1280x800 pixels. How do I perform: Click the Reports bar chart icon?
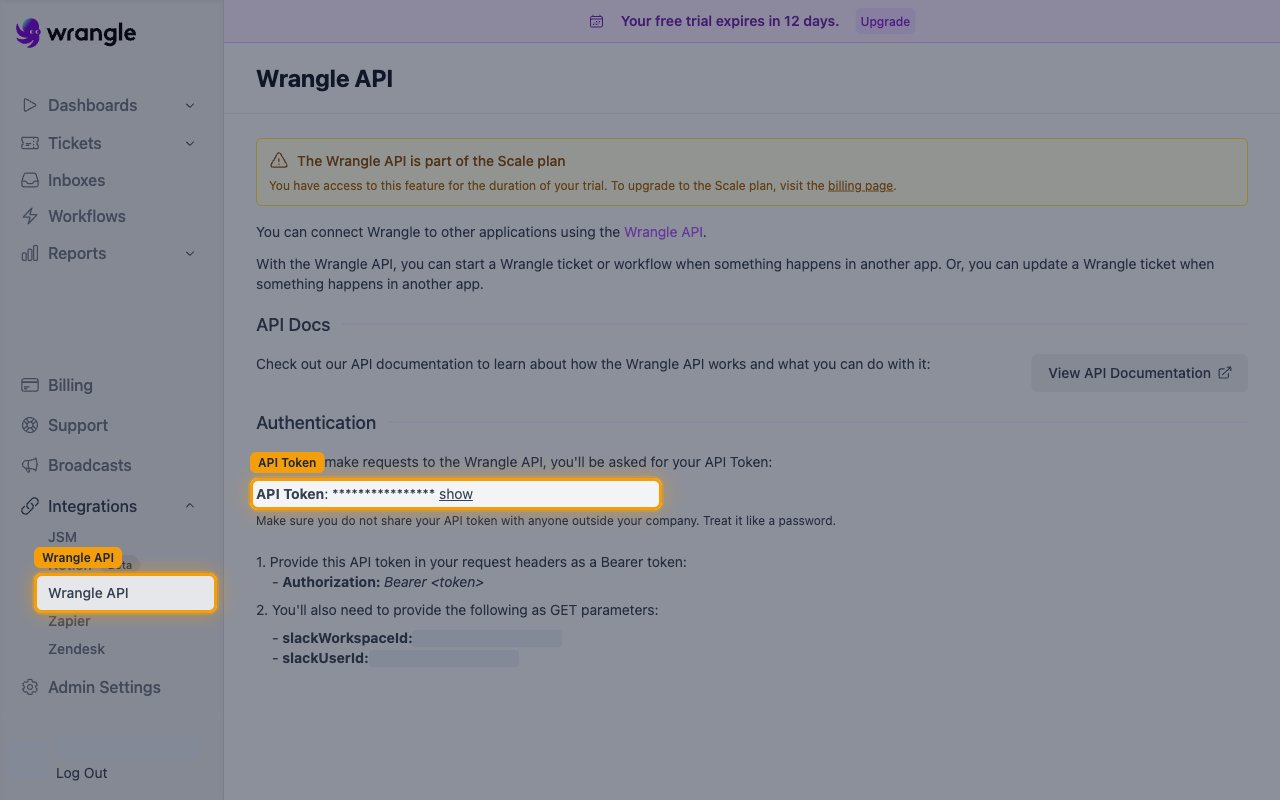(30, 253)
